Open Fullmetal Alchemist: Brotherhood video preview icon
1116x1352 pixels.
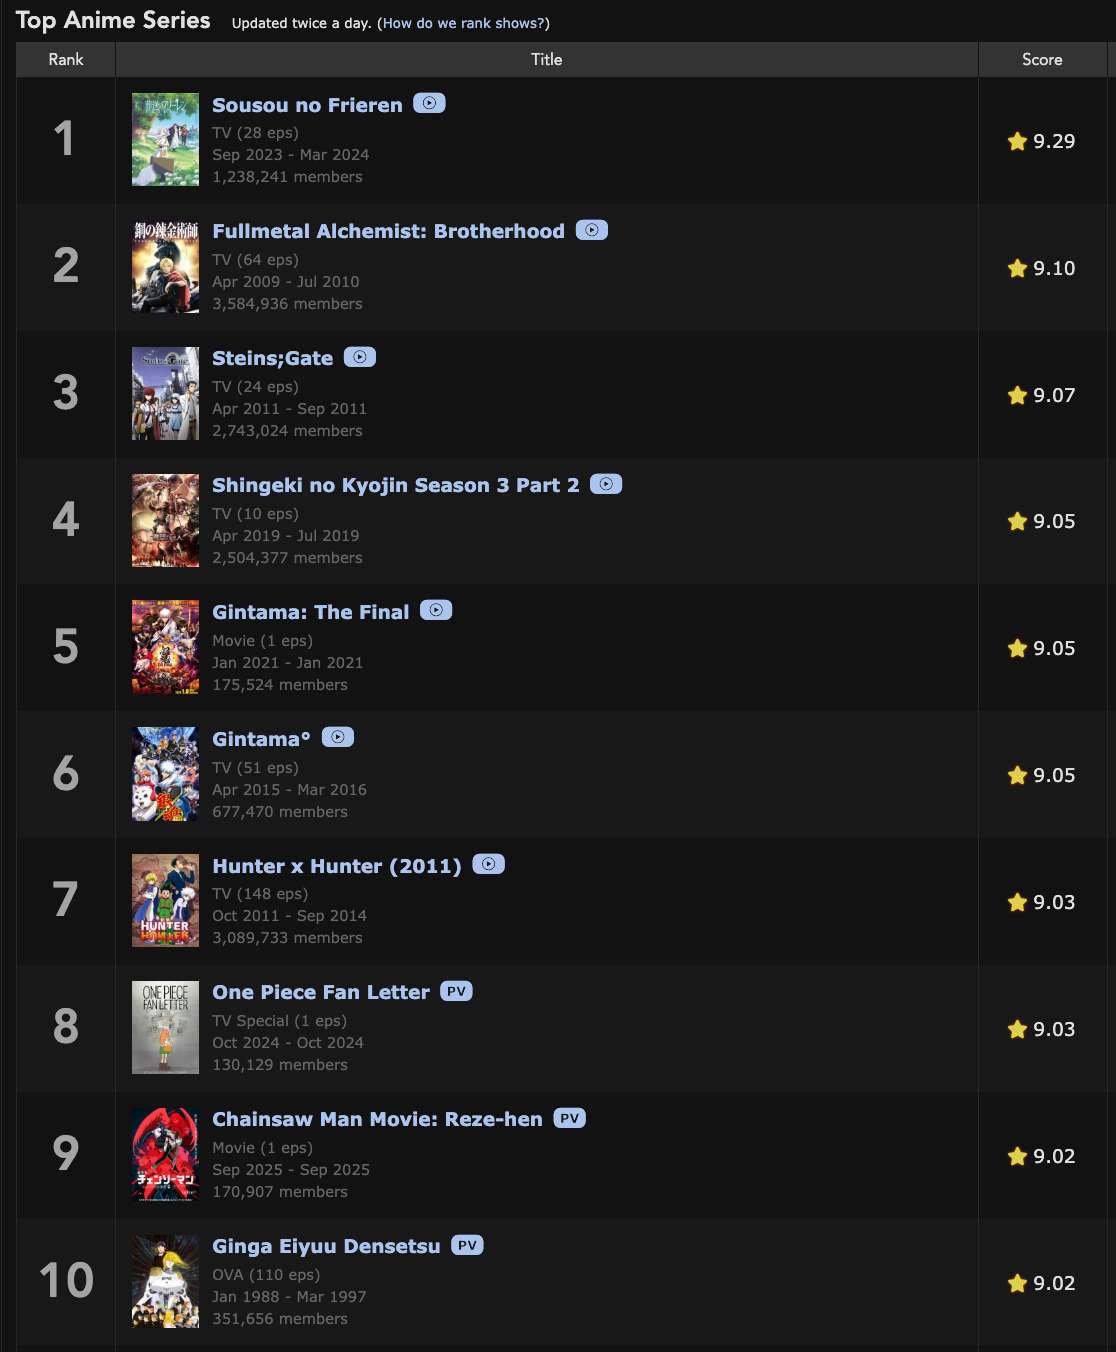592,230
